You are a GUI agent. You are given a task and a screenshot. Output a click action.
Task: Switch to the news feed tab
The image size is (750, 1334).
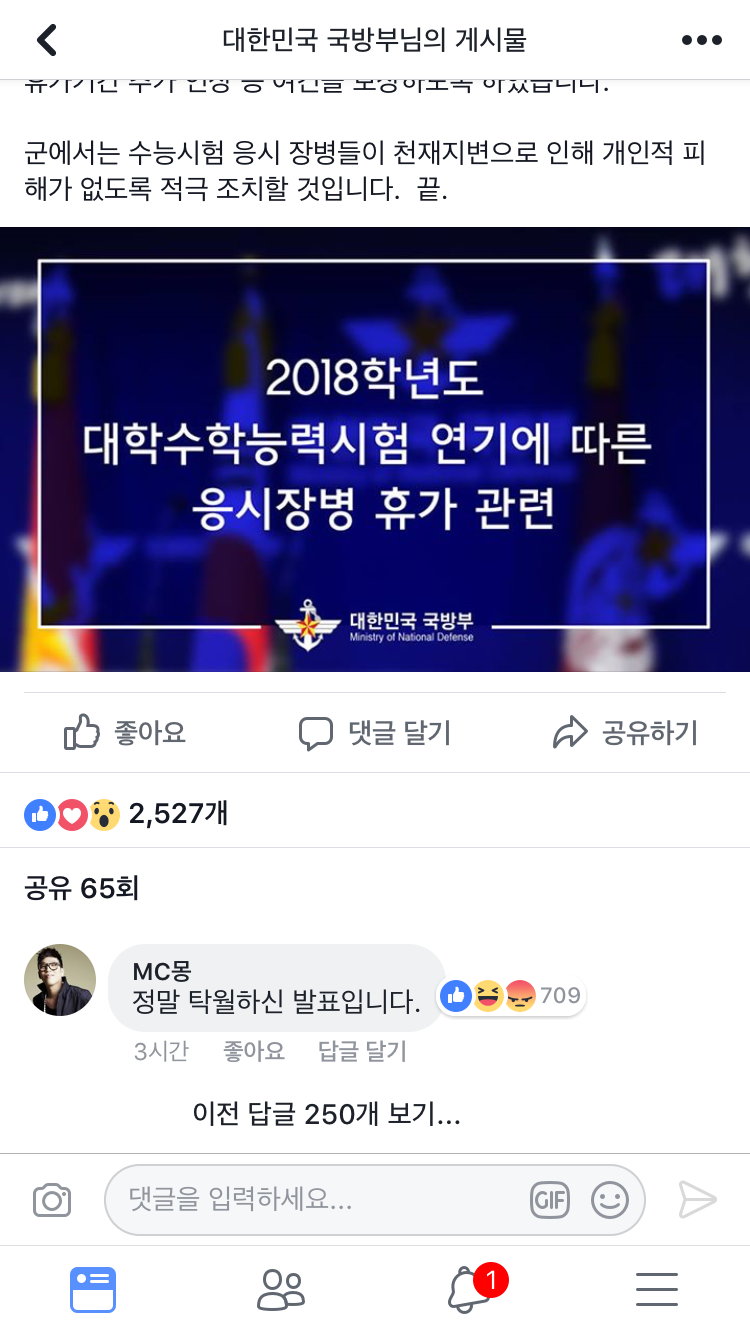click(93, 1290)
